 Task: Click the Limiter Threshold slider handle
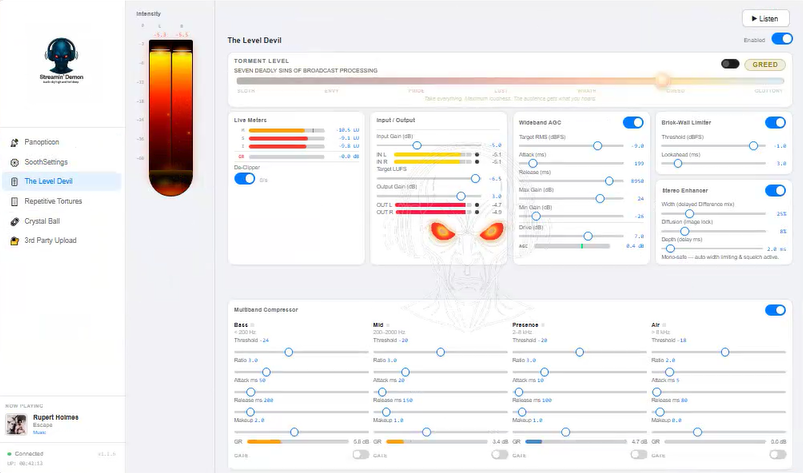coord(753,146)
